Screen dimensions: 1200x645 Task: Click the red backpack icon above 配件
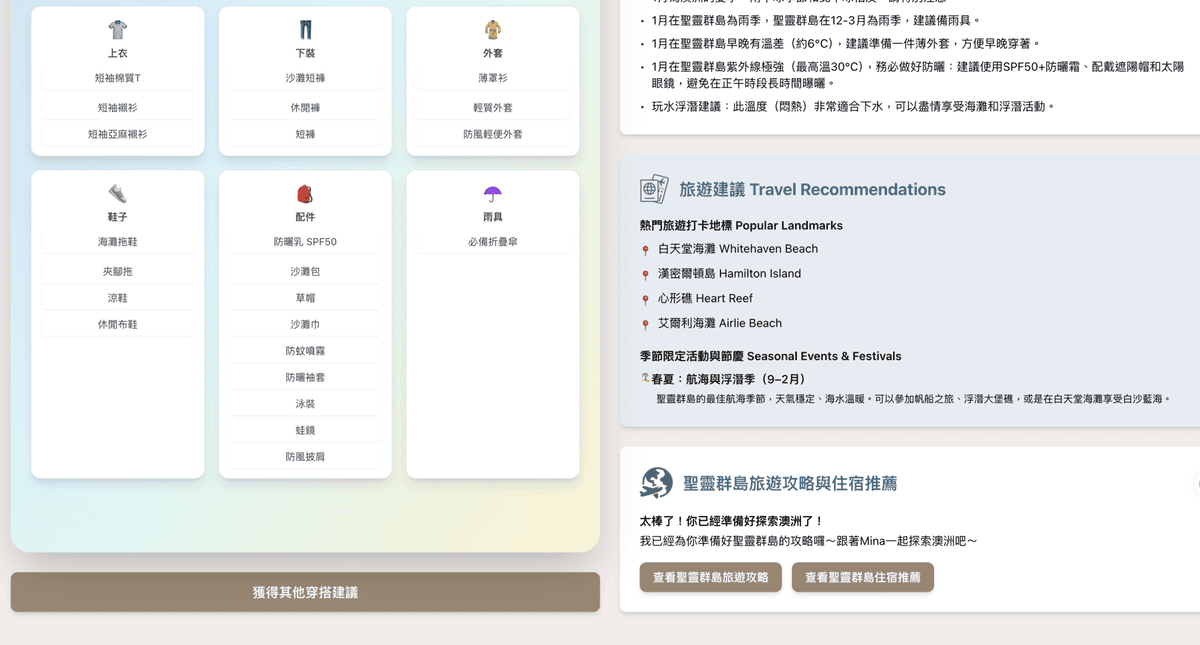305,194
